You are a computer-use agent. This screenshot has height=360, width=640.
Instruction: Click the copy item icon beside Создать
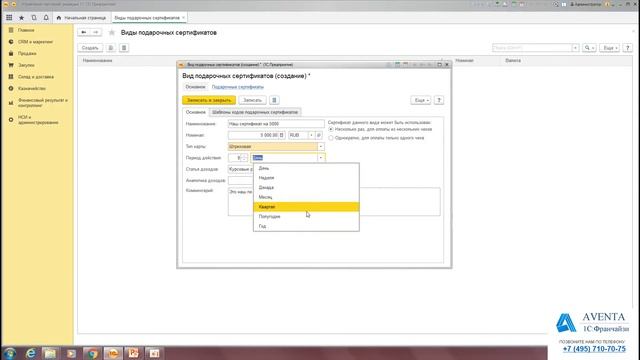click(x=111, y=48)
